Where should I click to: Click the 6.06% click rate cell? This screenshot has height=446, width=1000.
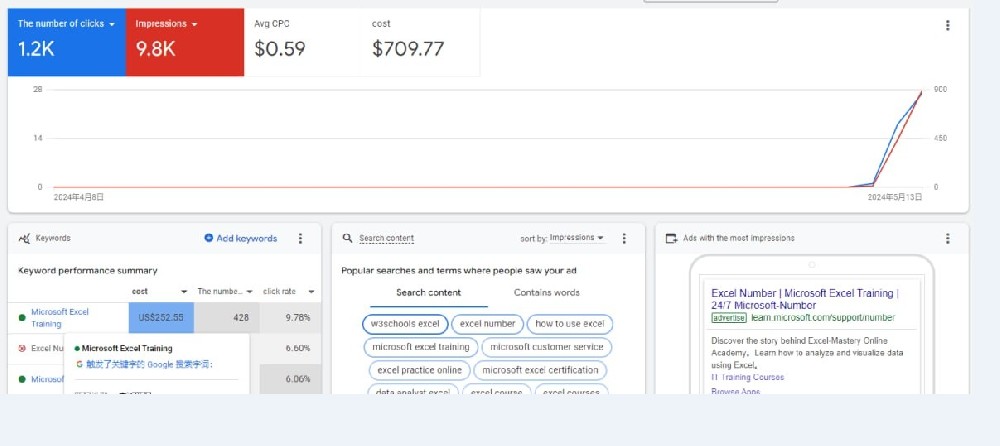pyautogui.click(x=291, y=379)
